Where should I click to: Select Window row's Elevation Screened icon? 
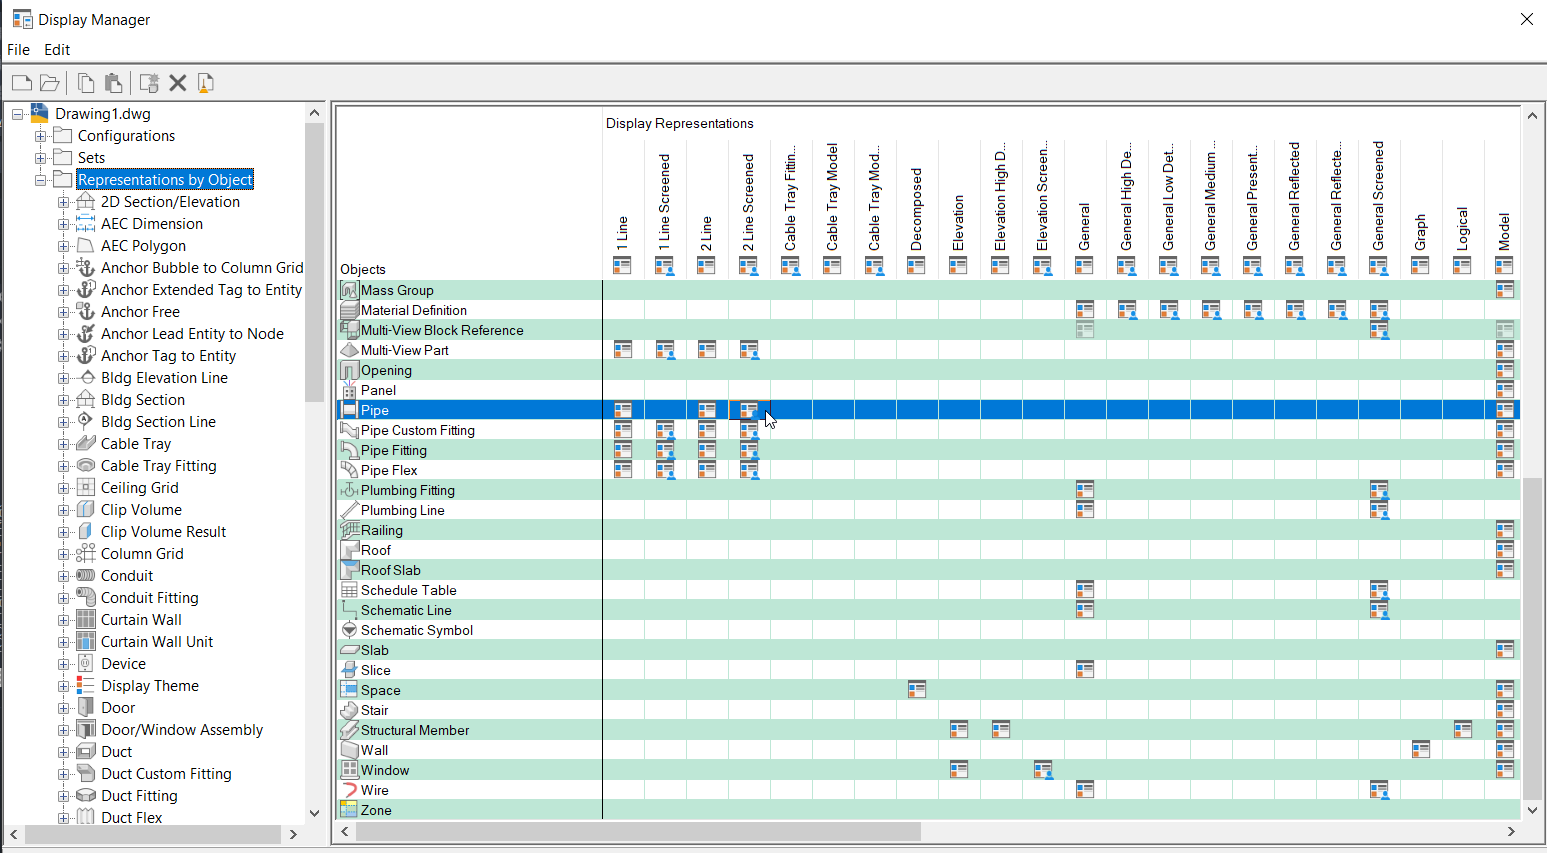1043,770
